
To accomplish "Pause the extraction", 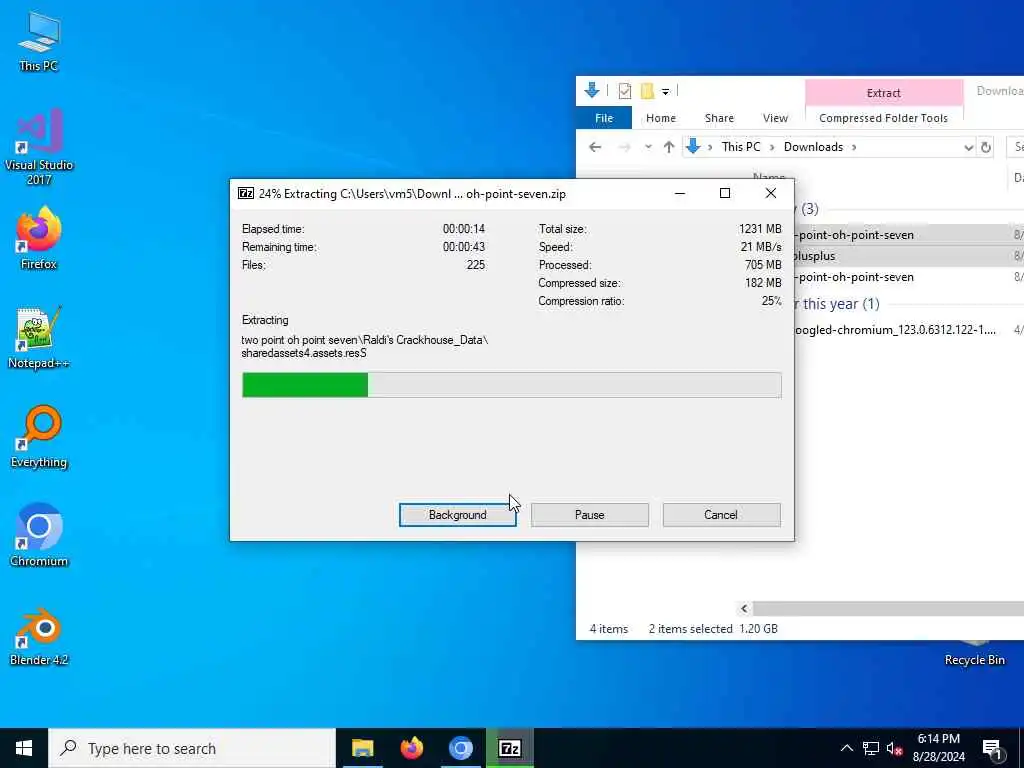I will 590,515.
